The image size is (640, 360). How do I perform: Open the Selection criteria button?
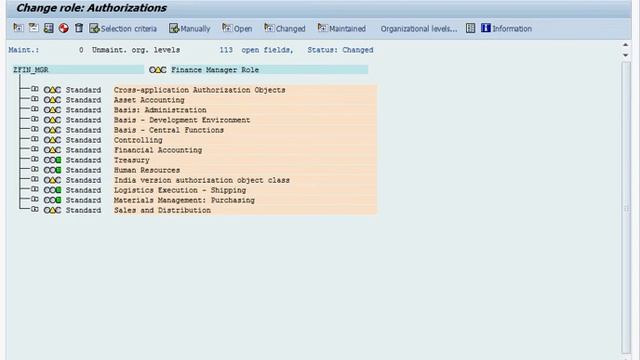click(x=123, y=28)
